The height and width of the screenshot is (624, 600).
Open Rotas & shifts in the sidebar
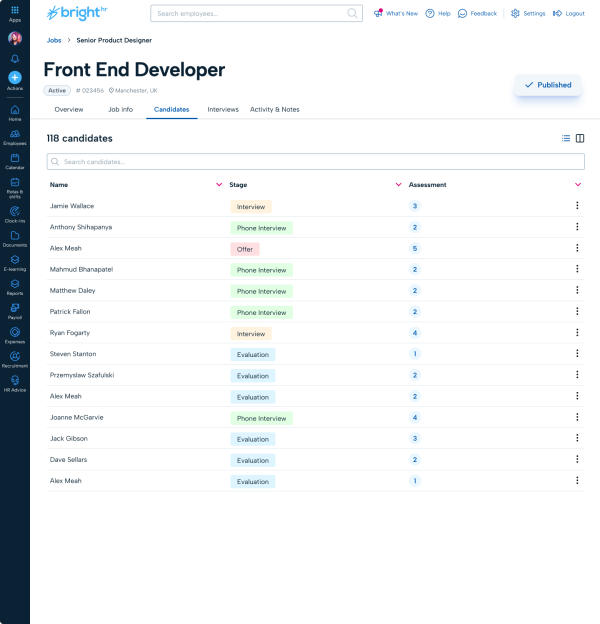(x=15, y=188)
